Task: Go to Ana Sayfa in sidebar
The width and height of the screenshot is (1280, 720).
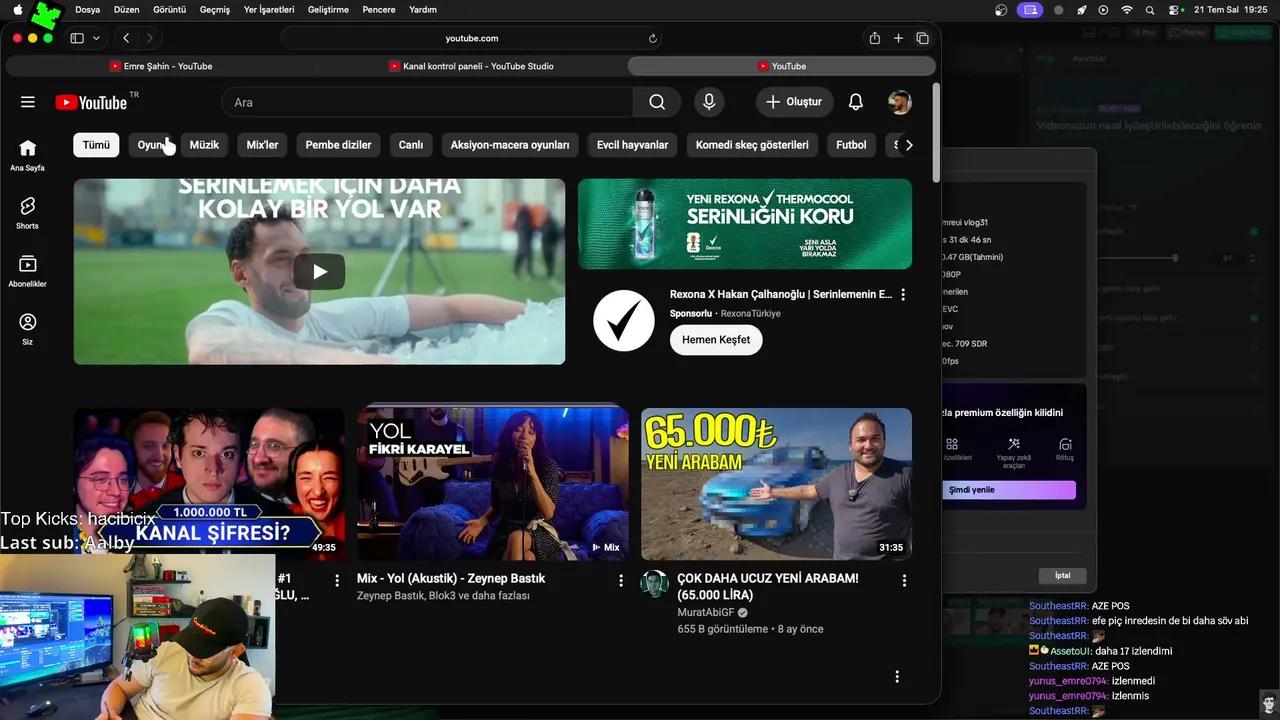Action: (x=28, y=154)
